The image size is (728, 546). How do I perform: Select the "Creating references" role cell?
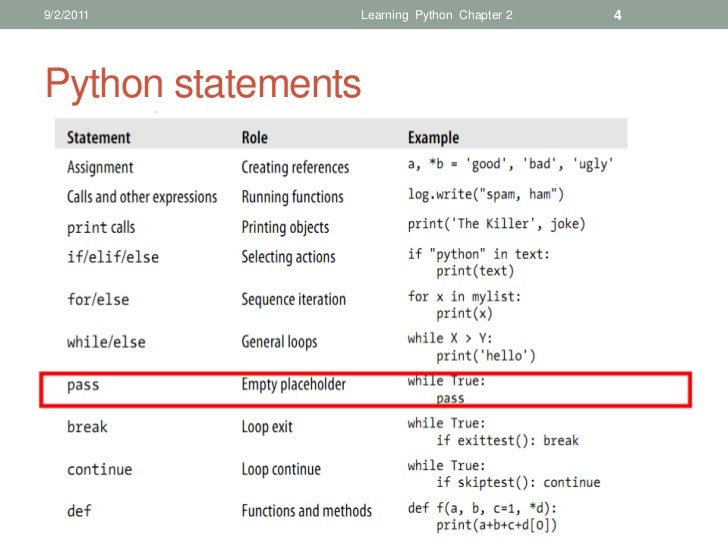(295, 167)
